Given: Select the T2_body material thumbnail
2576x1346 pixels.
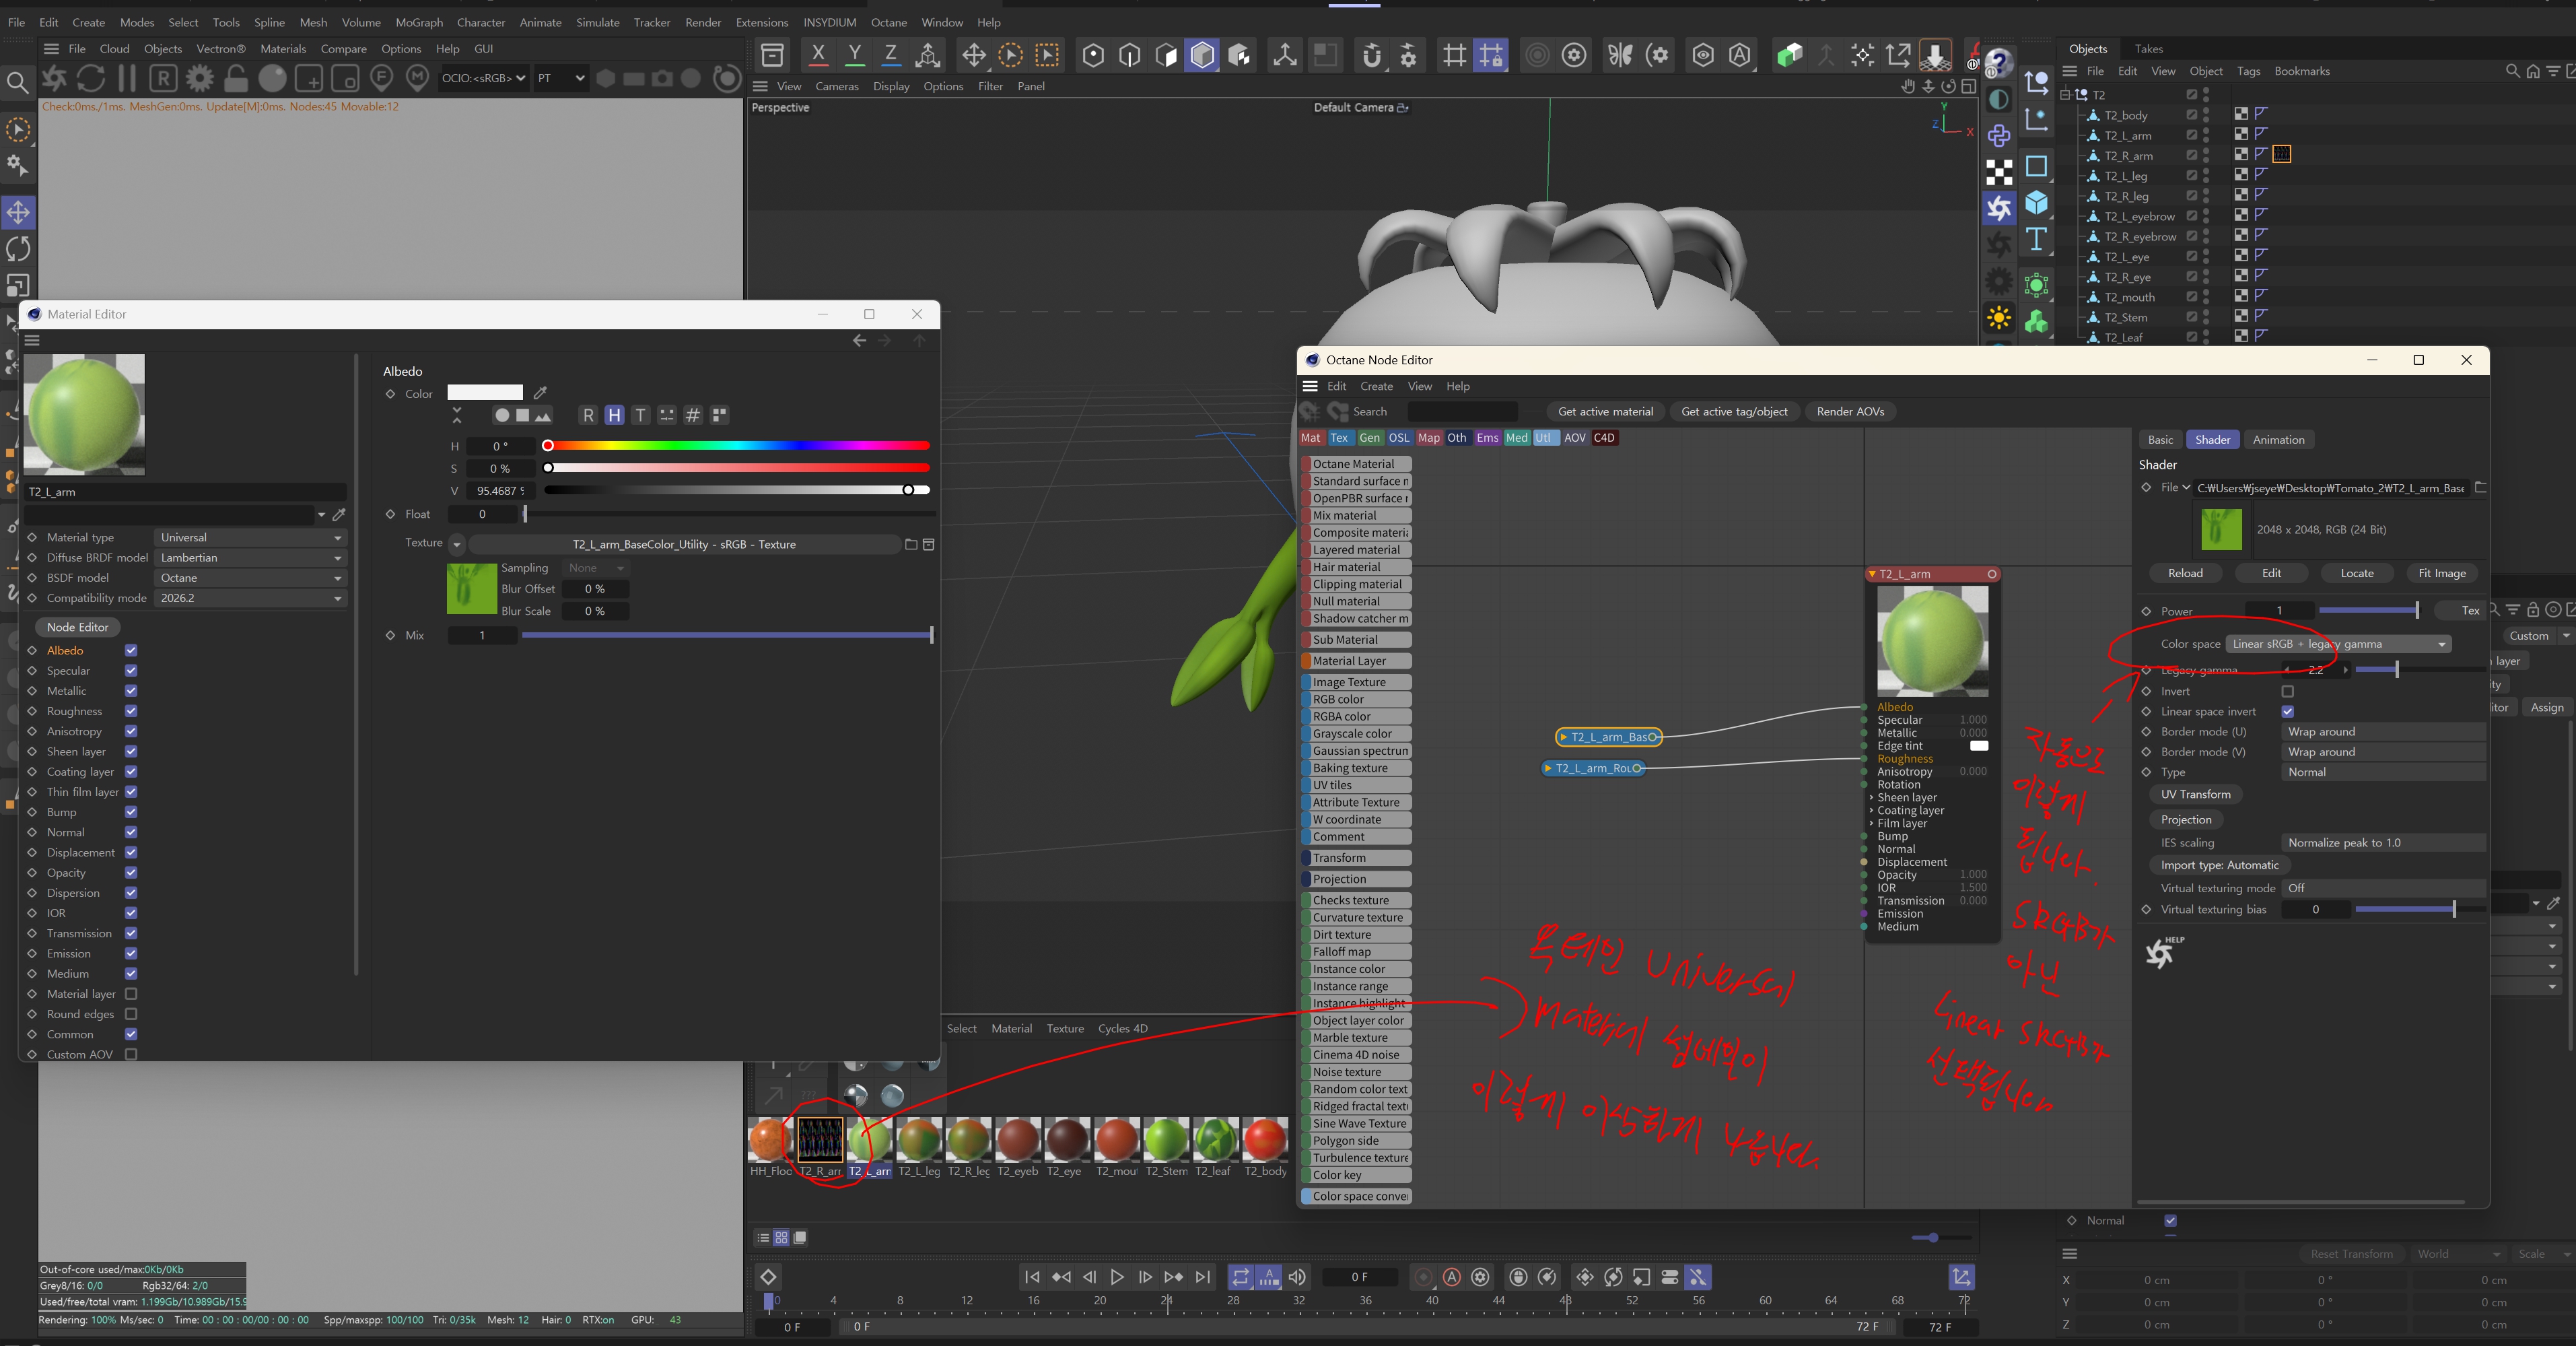Looking at the screenshot, I should 1265,1140.
